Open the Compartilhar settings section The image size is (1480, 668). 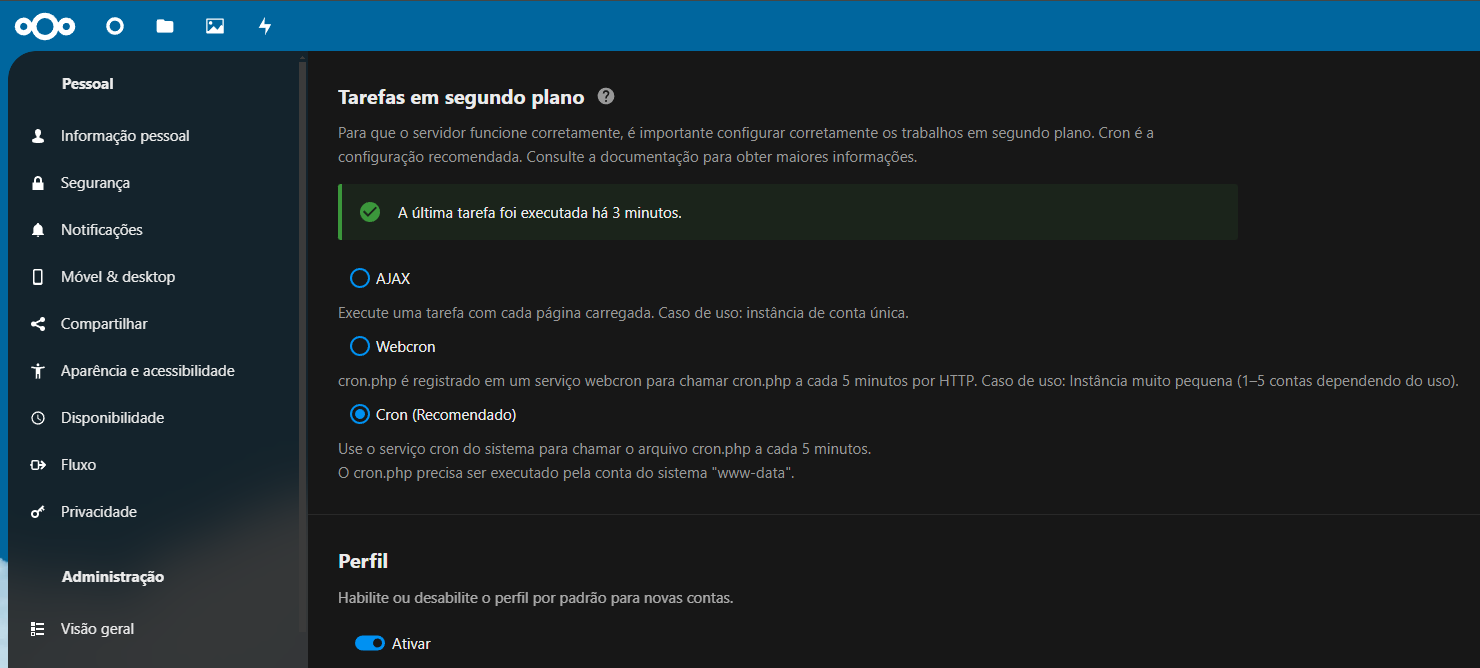point(104,324)
